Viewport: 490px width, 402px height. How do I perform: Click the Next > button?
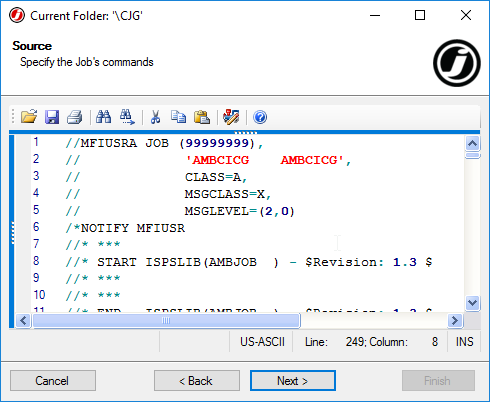(x=293, y=381)
